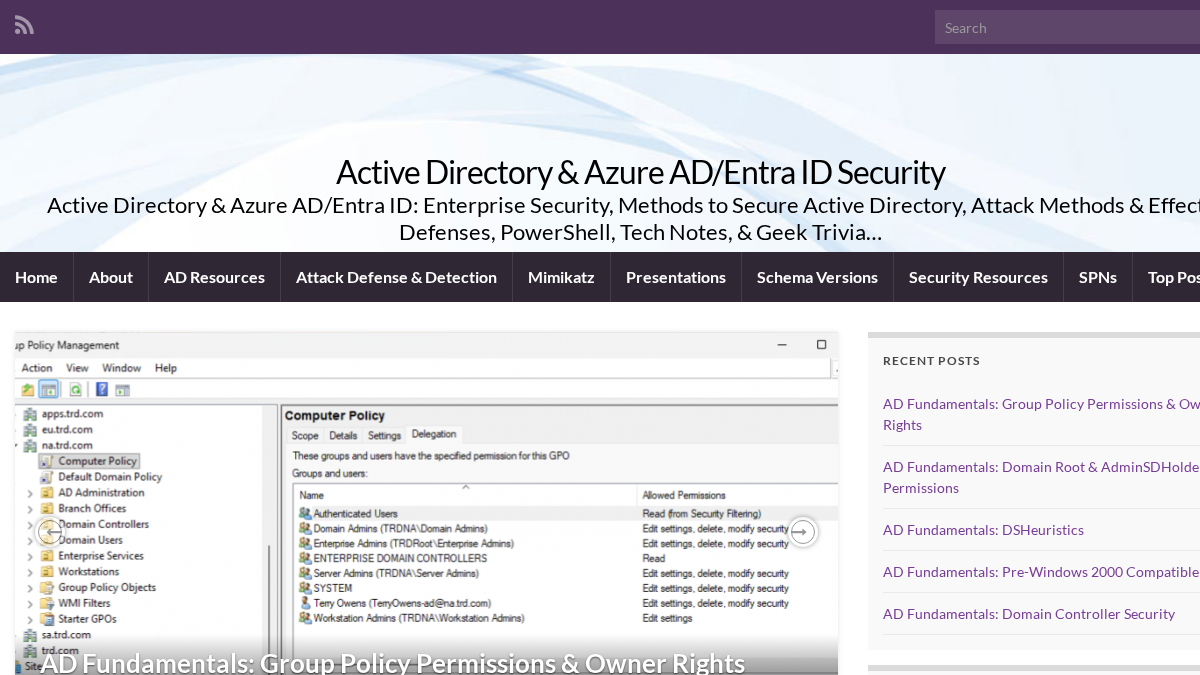Image resolution: width=1200 pixels, height=675 pixels.
Task: Open the About menu item
Action: pyautogui.click(x=111, y=277)
